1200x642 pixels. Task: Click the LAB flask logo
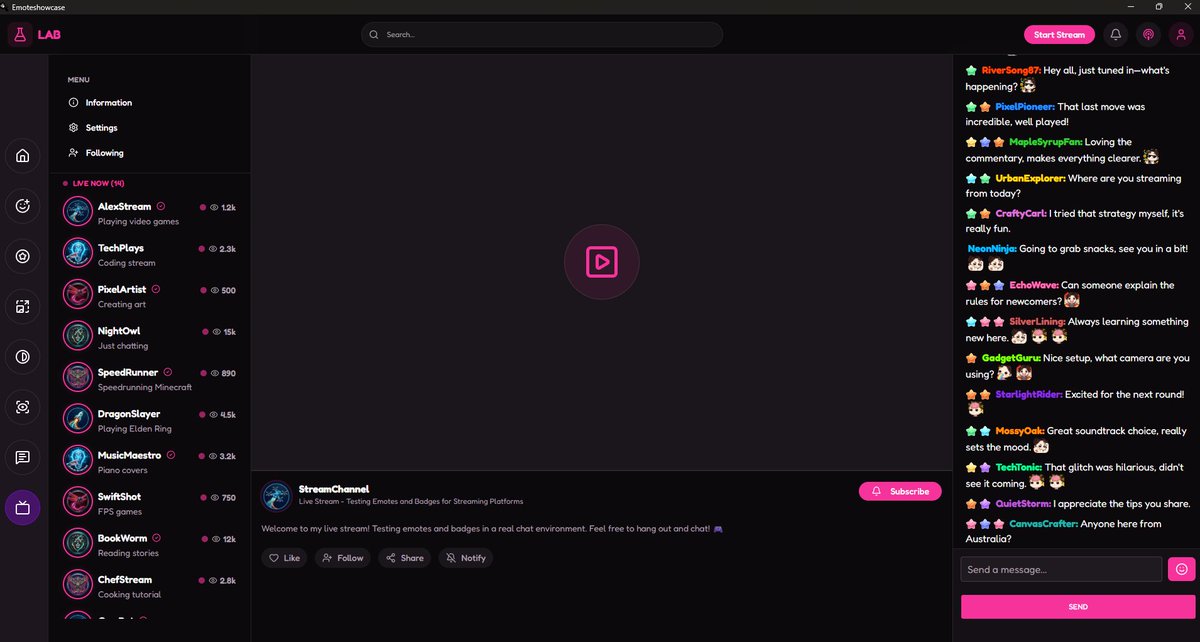coord(19,35)
